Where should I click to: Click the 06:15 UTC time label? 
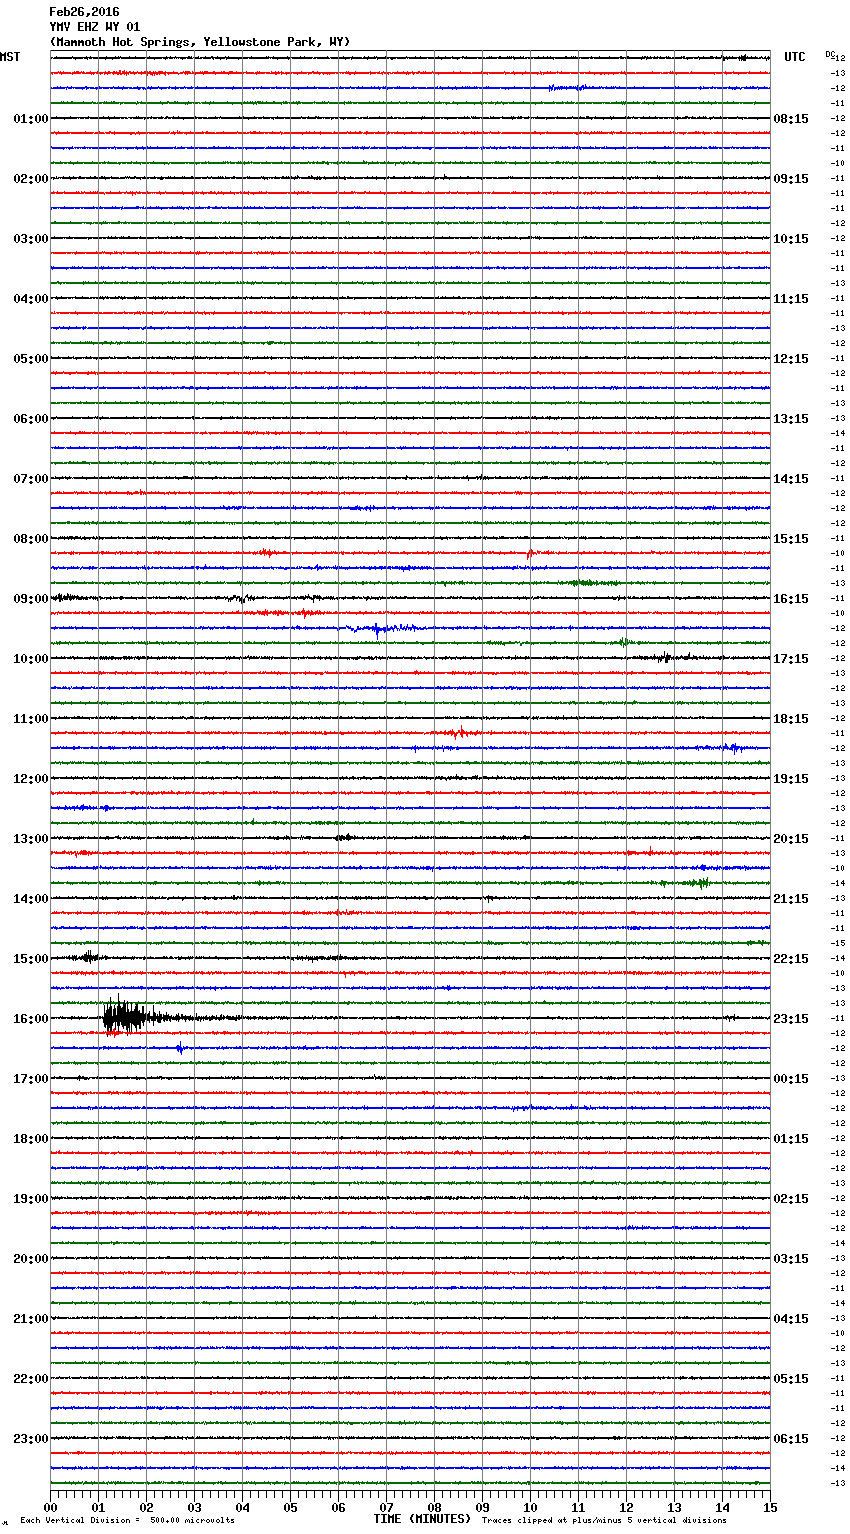[x=791, y=1439]
